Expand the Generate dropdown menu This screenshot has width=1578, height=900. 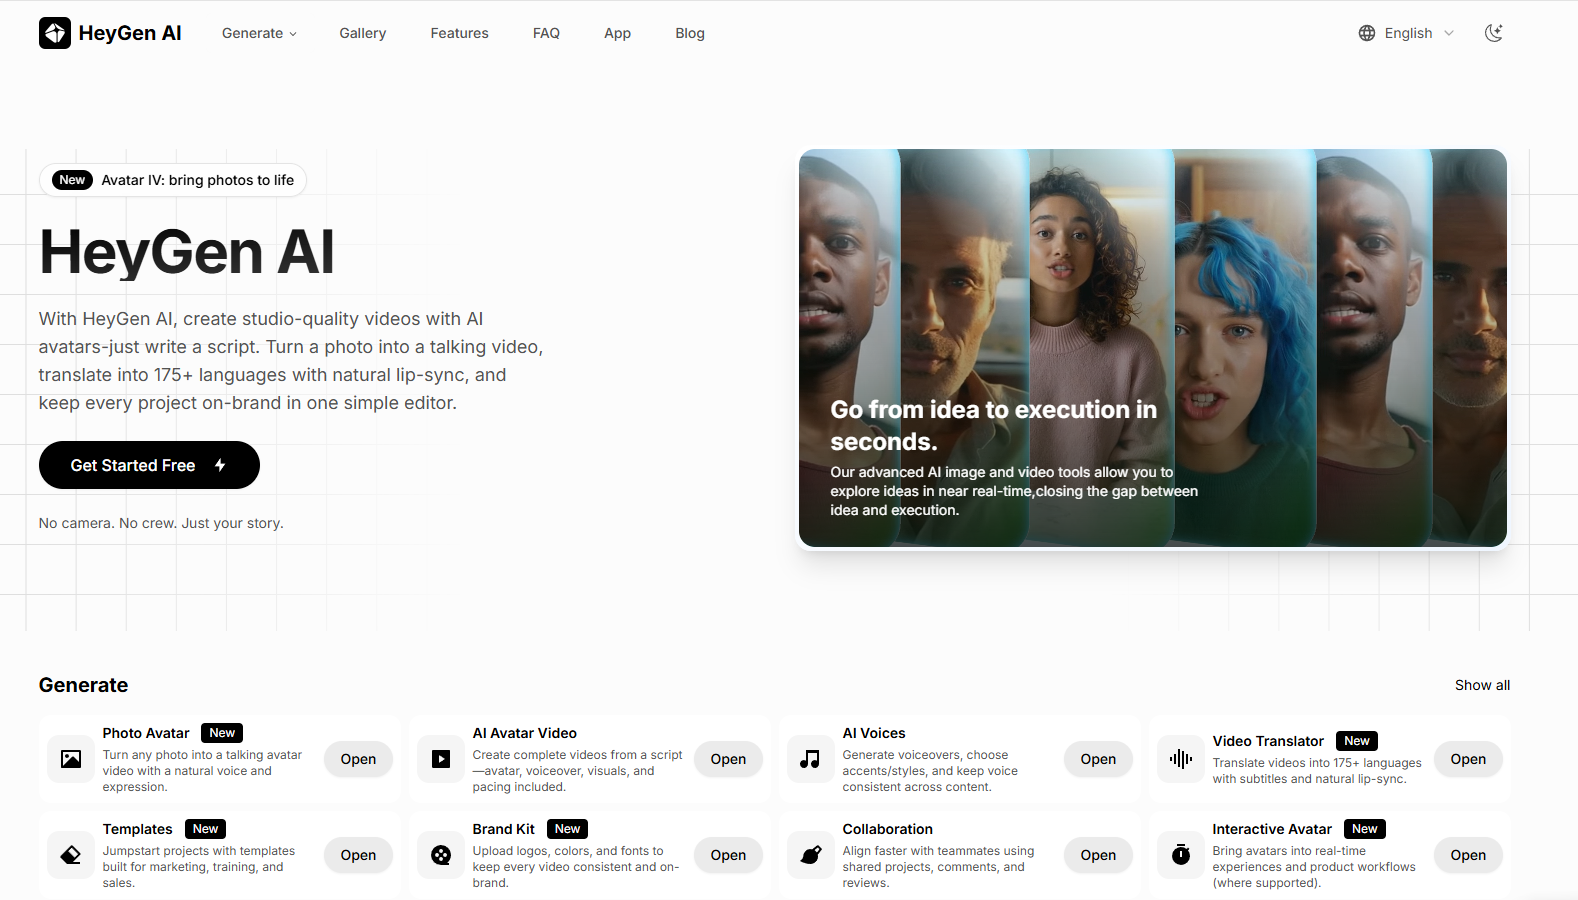(259, 33)
